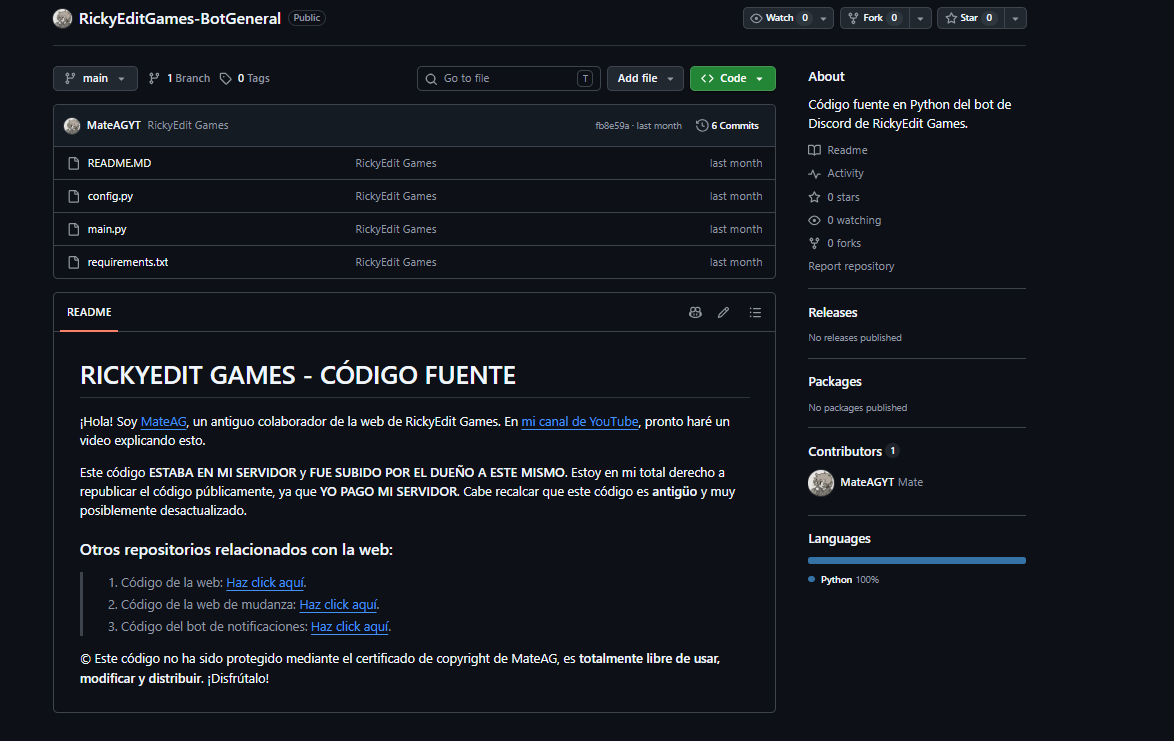Open the README.MD file

(x=119, y=163)
